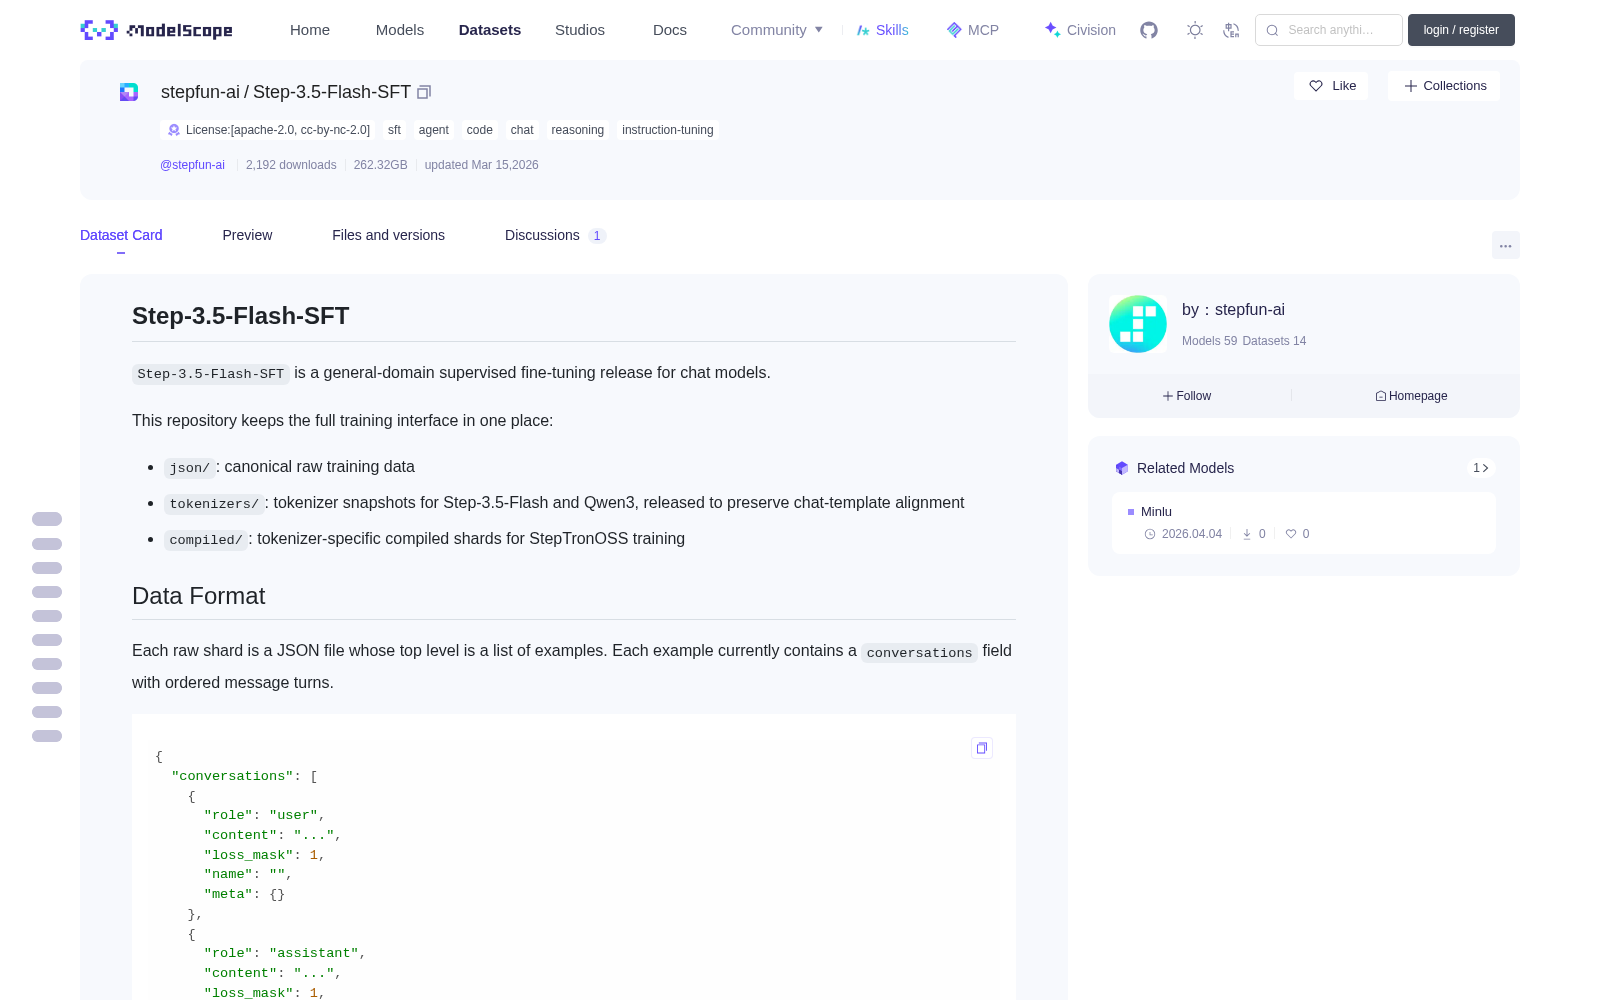Open Discussions tab
Viewport: 1600px width, 1000px height.
(555, 235)
